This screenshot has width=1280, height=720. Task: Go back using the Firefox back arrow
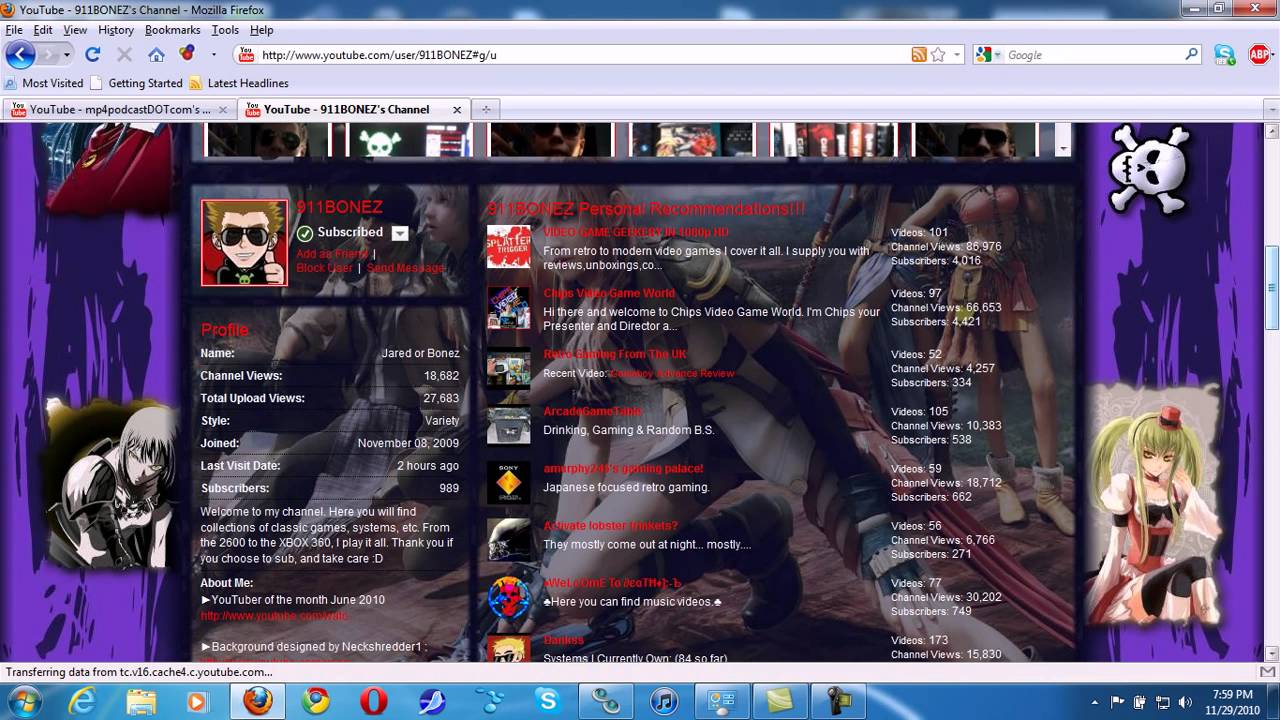click(20, 55)
